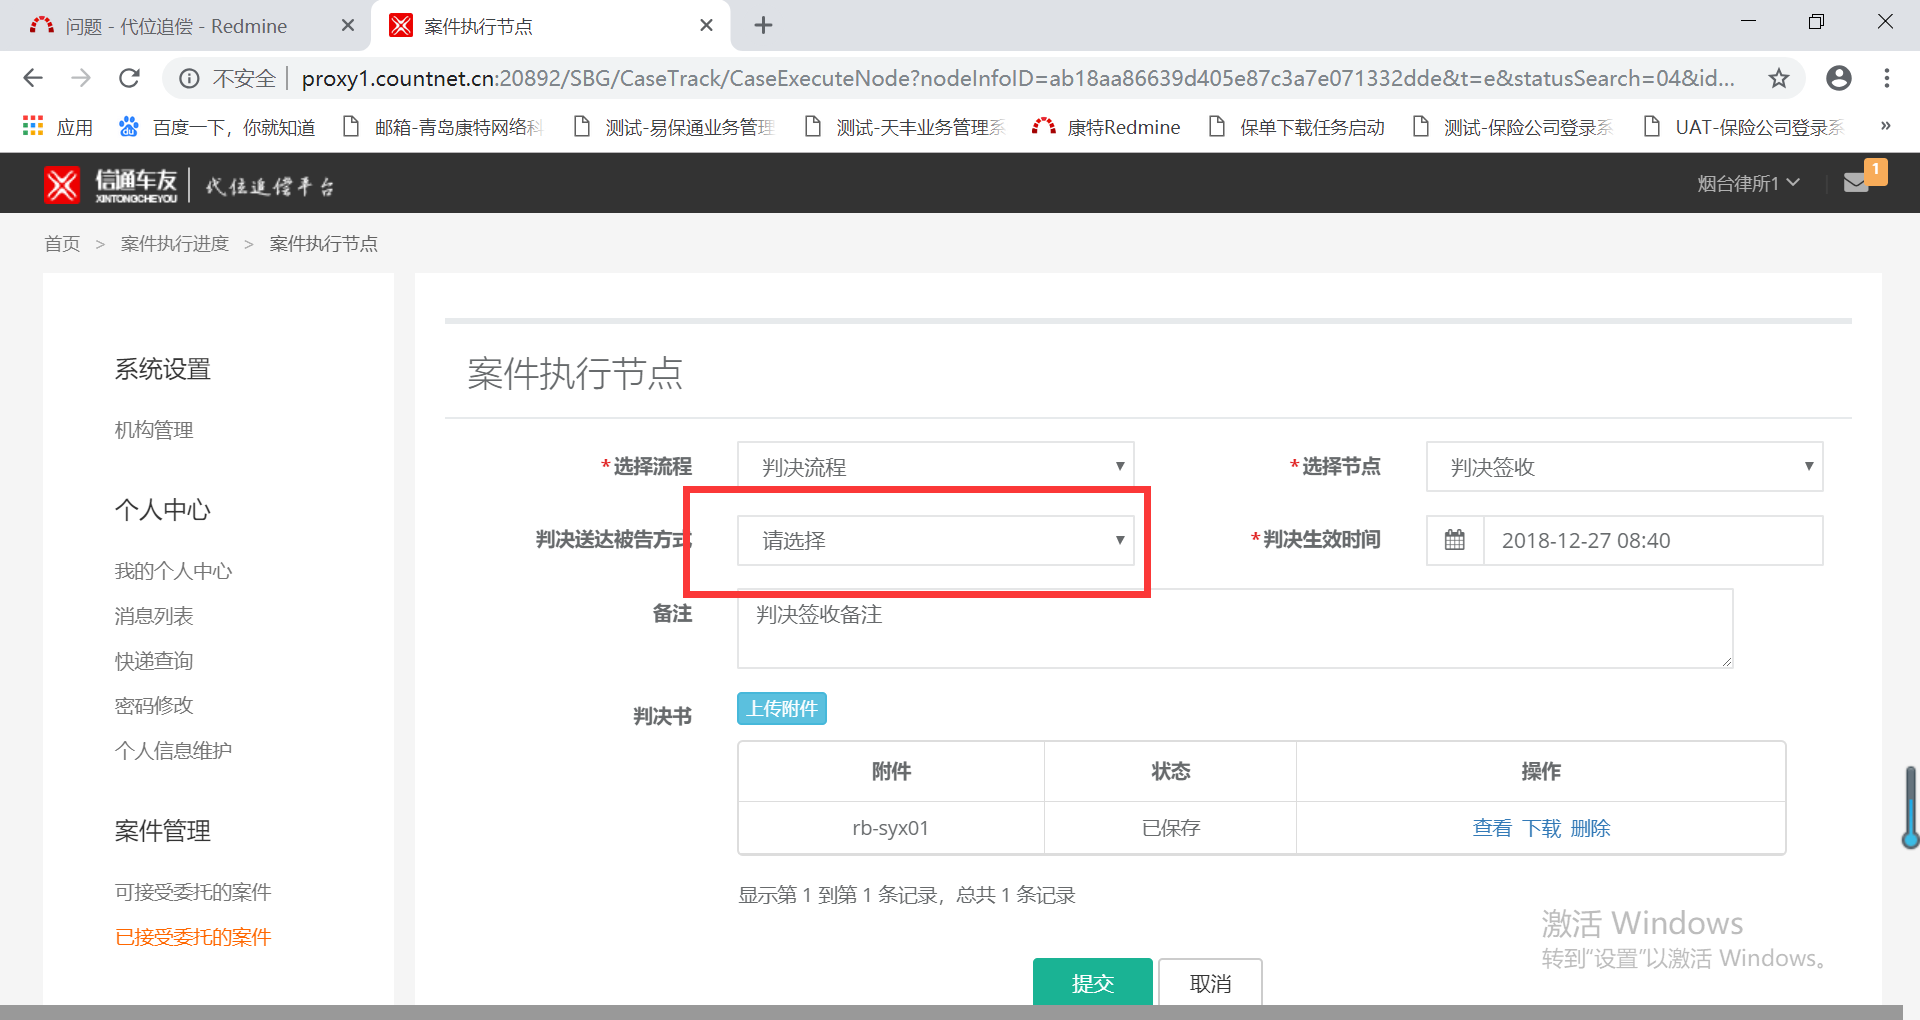Close the Redmine browser tab
Screen dimensions: 1920x1020
[x=348, y=25]
